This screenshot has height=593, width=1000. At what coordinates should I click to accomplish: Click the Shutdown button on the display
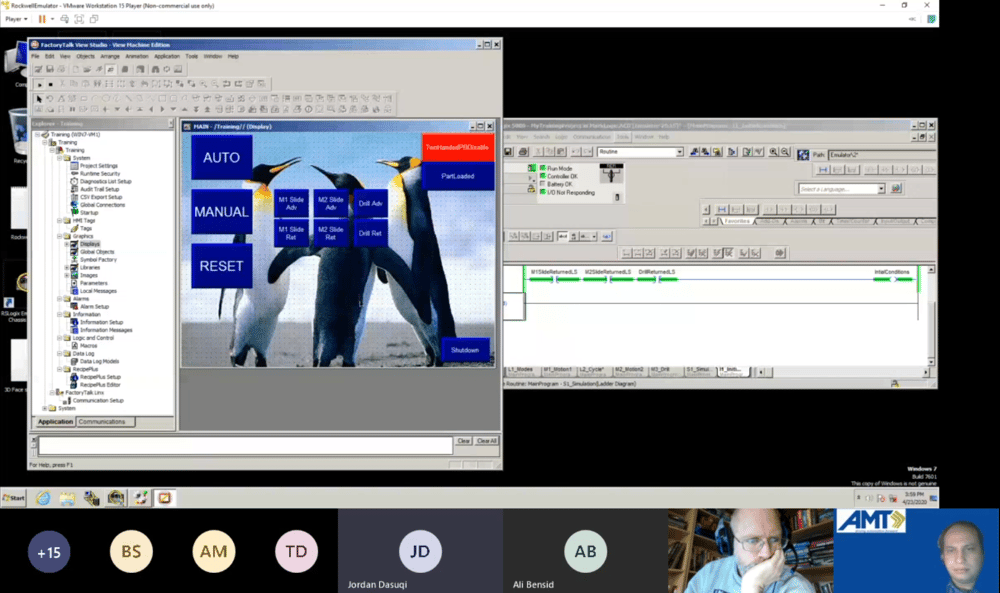click(x=465, y=350)
